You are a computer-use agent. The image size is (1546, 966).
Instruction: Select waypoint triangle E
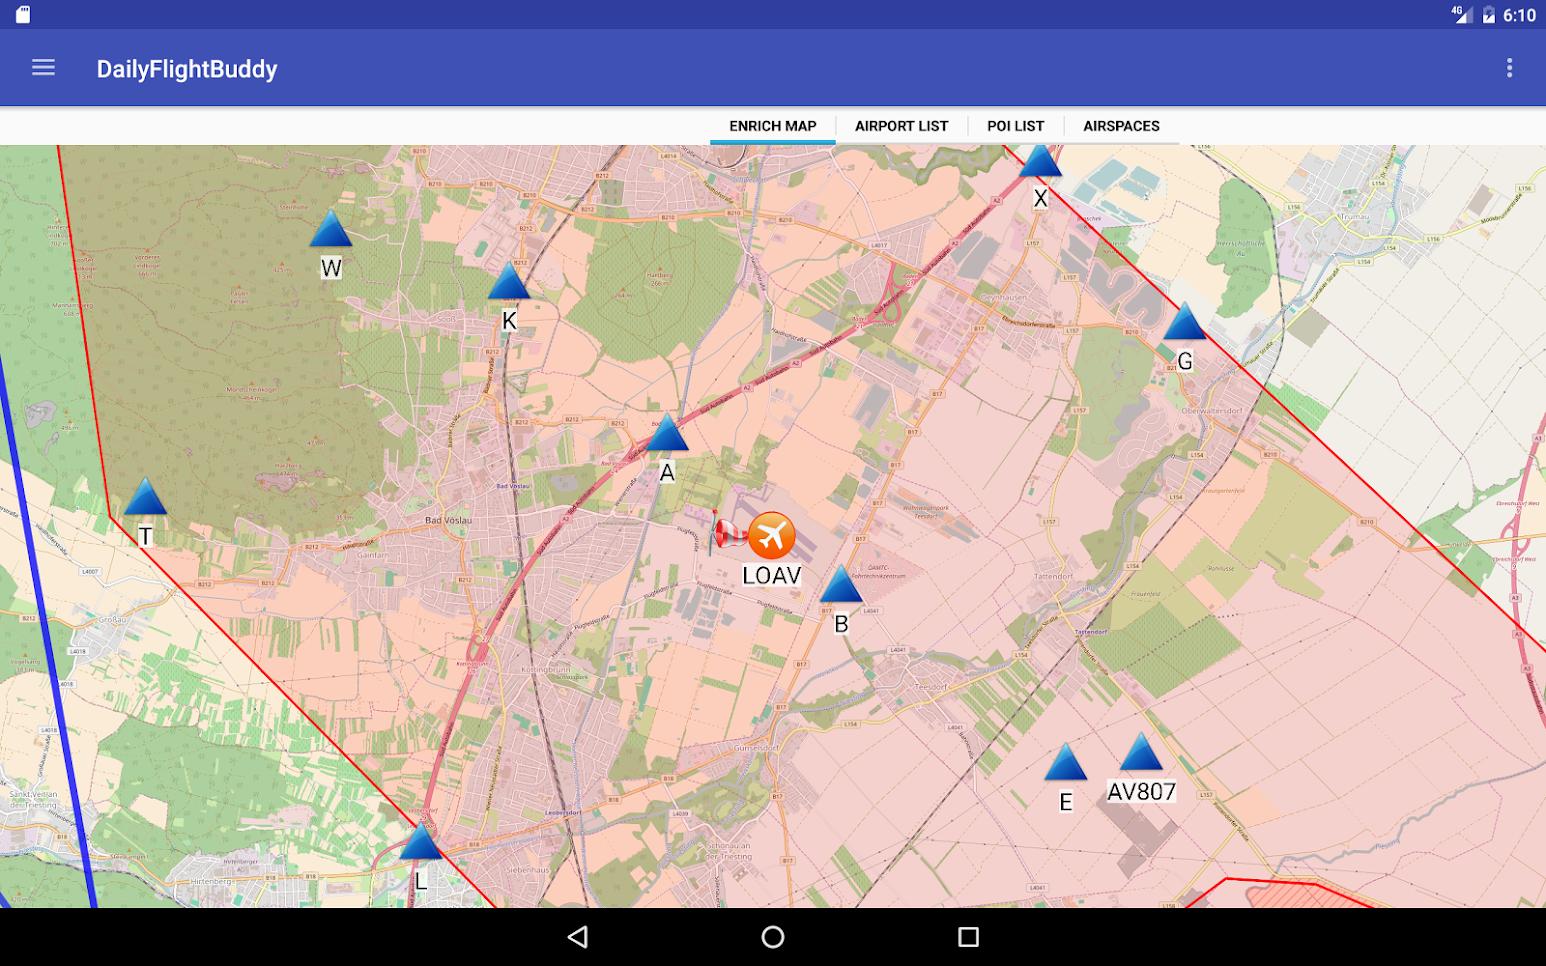(1065, 762)
